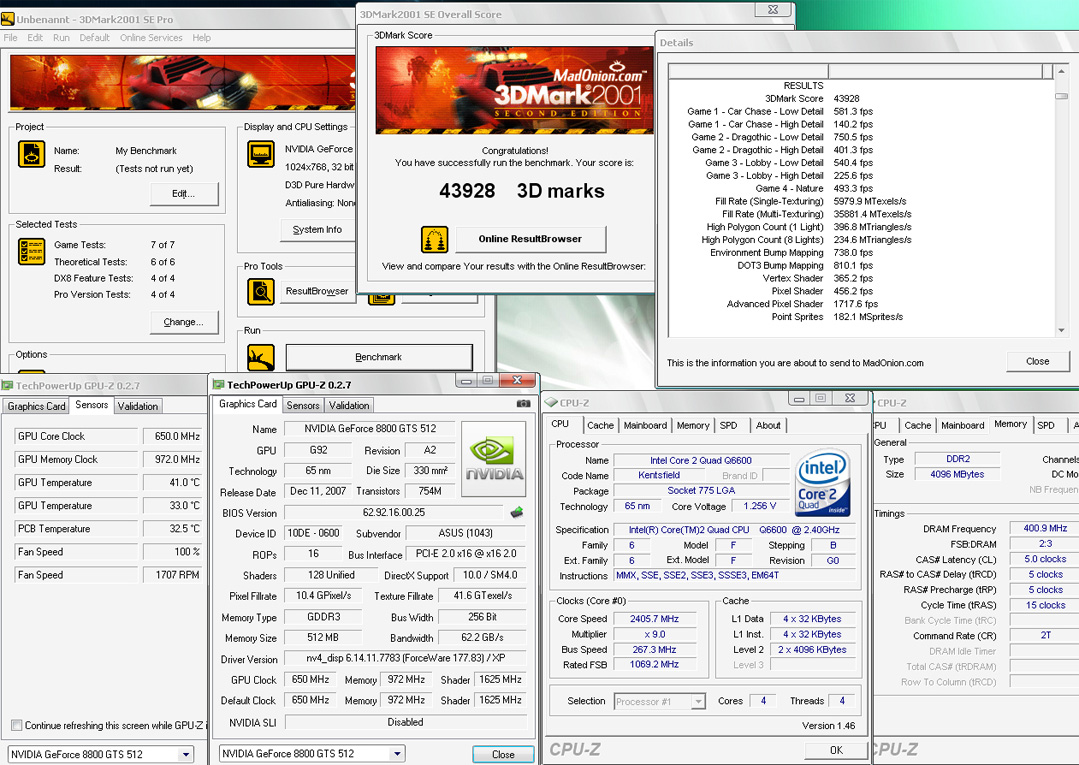The width and height of the screenshot is (1079, 765).
Task: Click the Core Speed value 2405.7 MHz
Action: pyautogui.click(x=654, y=619)
